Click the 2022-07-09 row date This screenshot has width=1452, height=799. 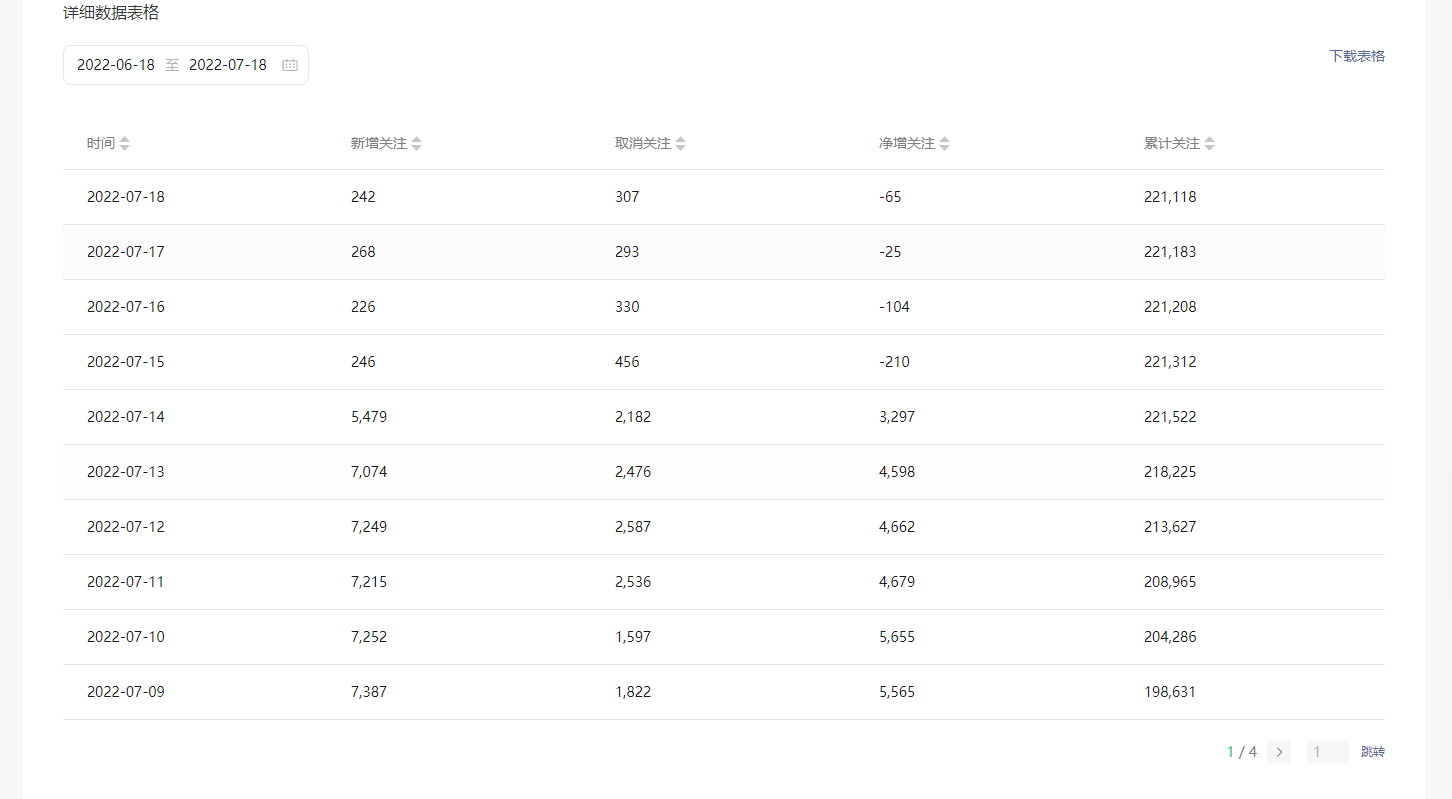(x=126, y=692)
